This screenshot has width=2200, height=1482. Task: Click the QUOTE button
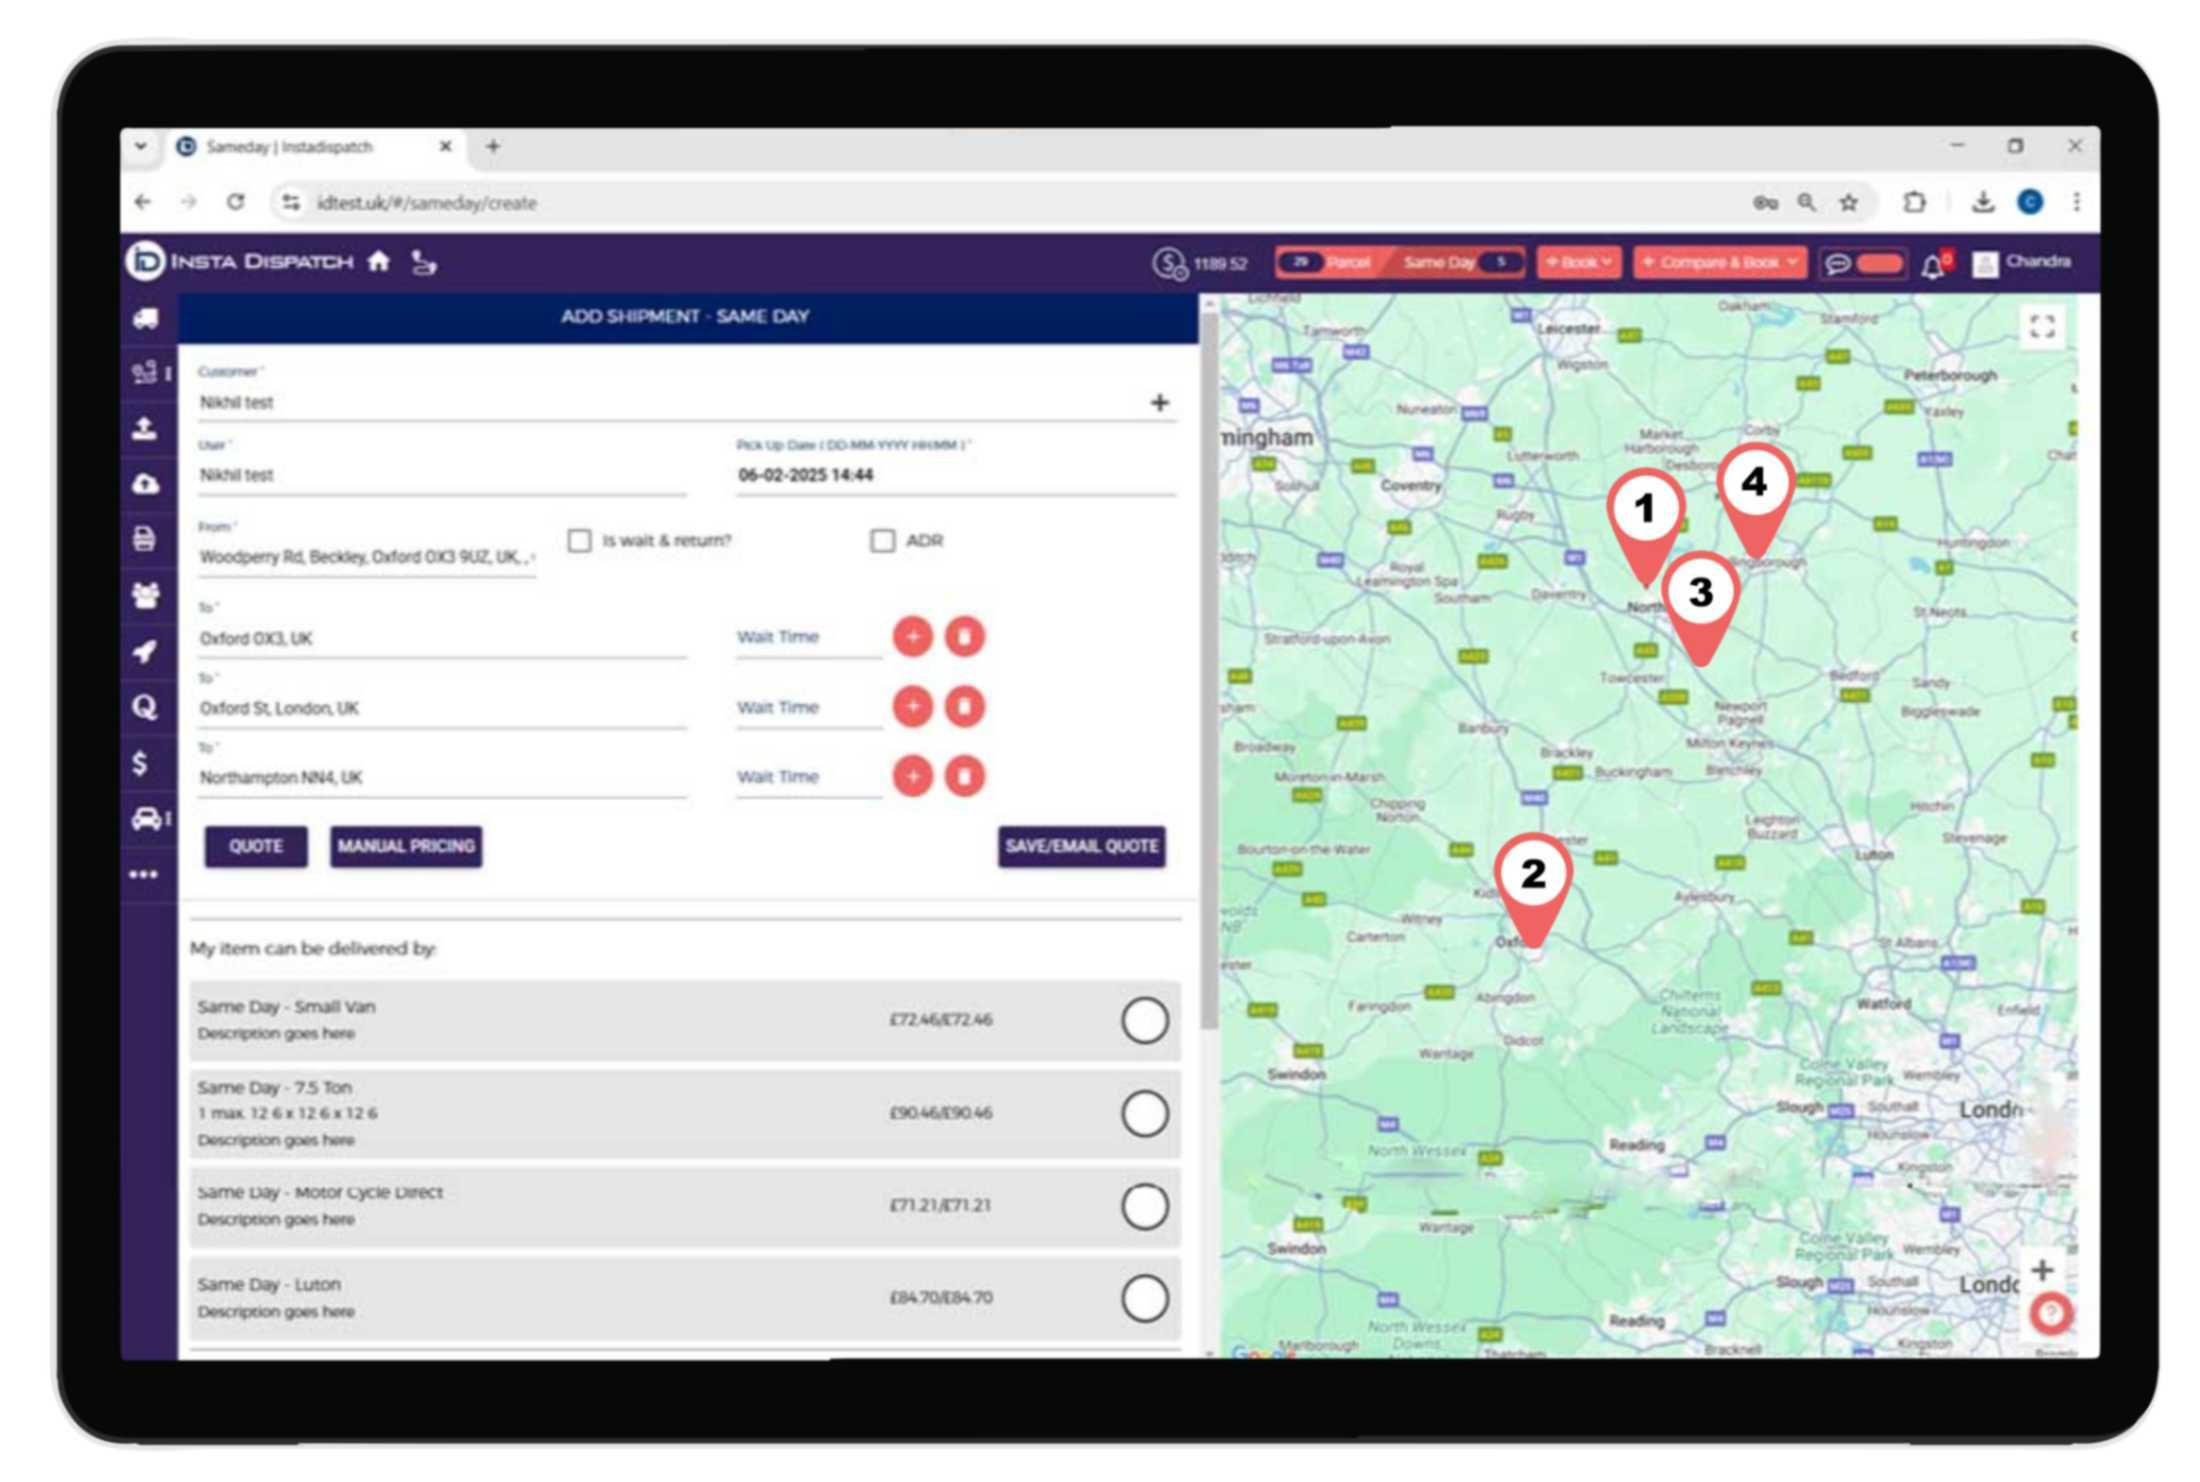pos(256,846)
